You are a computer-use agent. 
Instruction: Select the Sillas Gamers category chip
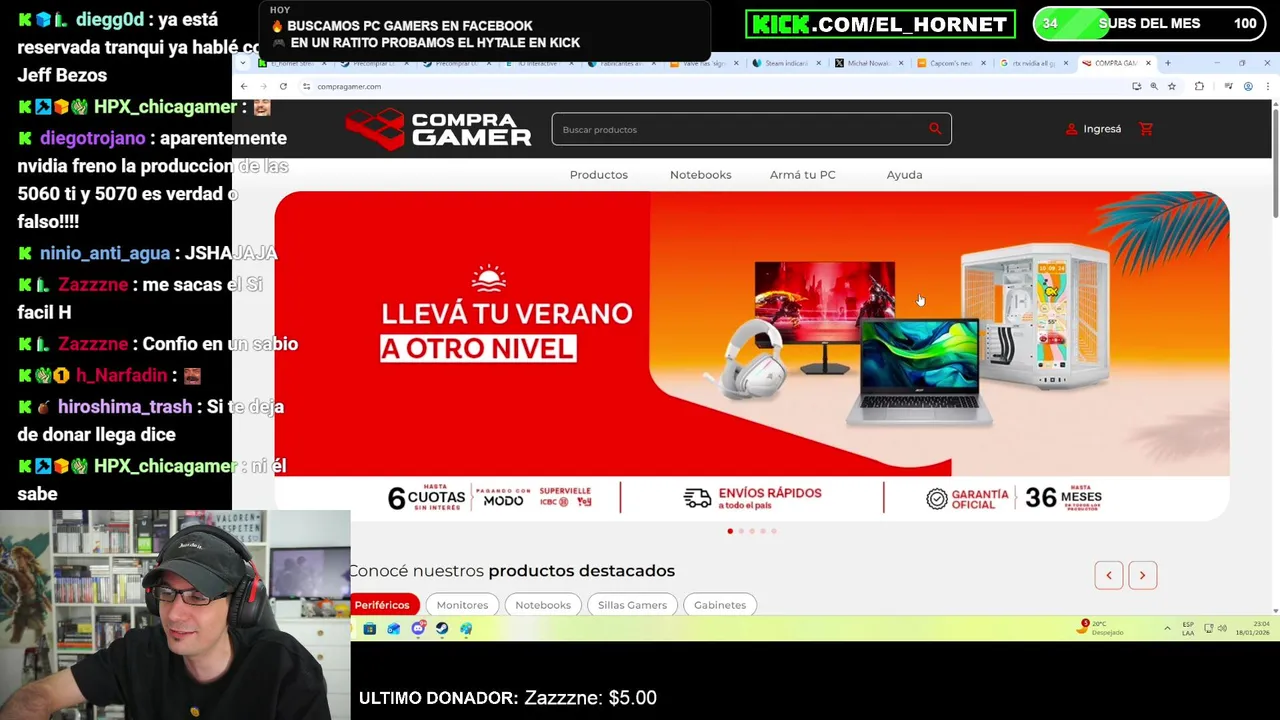(x=632, y=605)
